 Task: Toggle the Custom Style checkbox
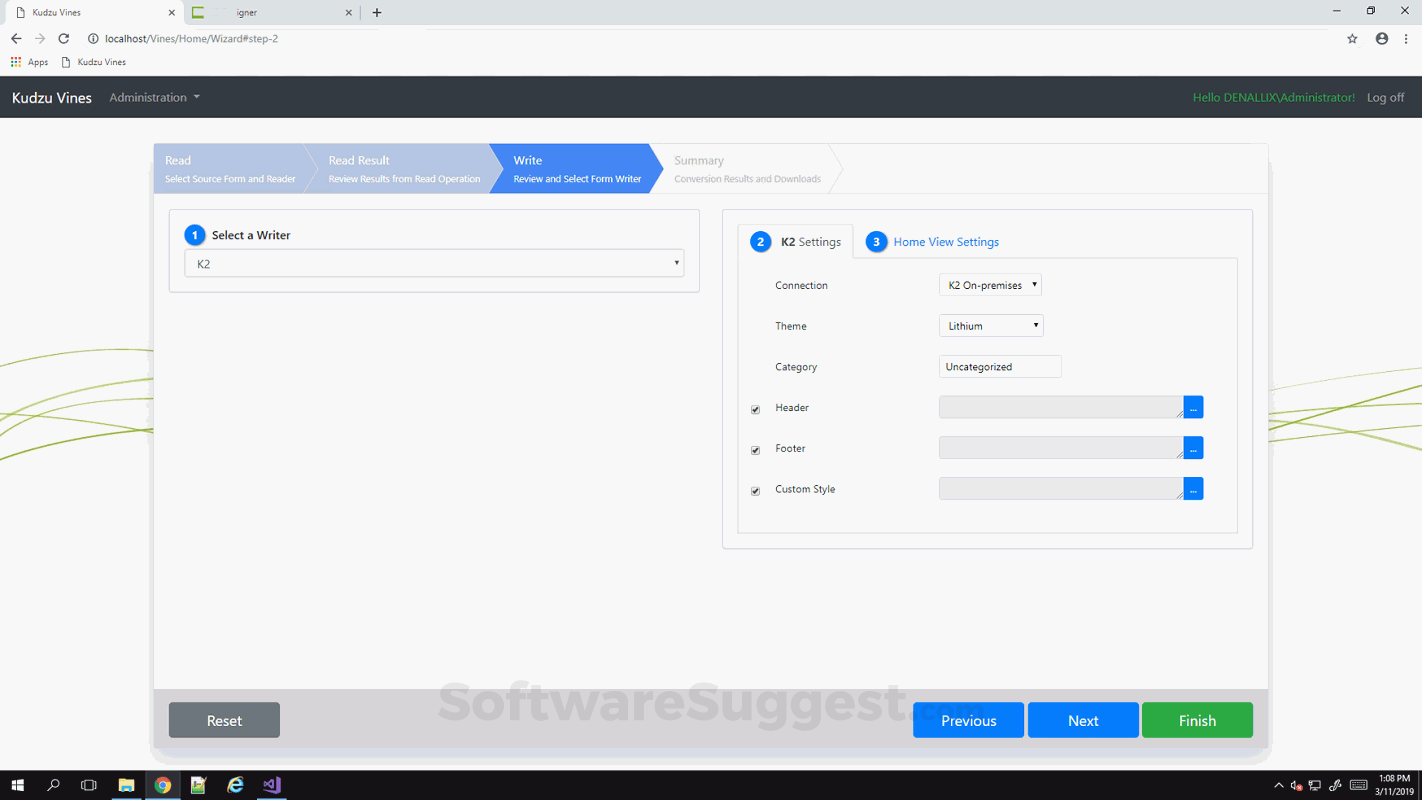[x=756, y=491]
